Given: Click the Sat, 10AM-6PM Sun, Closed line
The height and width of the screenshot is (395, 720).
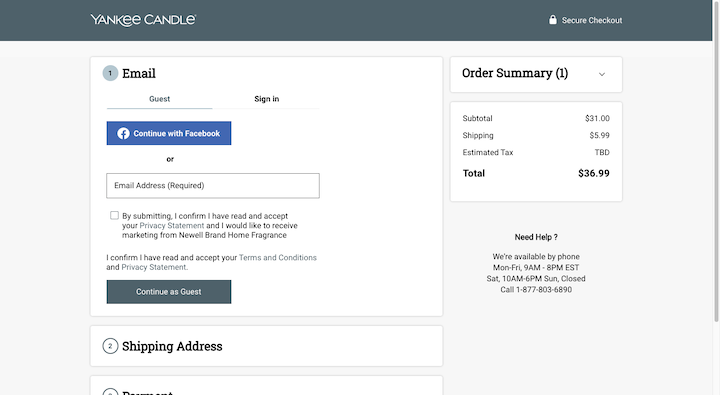Looking at the screenshot, I should (536, 279).
